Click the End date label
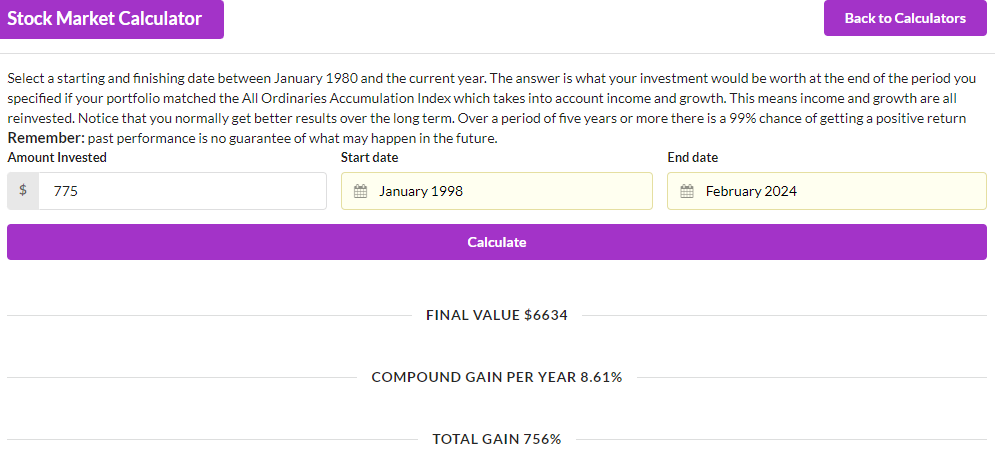This screenshot has width=995, height=462. click(x=692, y=157)
